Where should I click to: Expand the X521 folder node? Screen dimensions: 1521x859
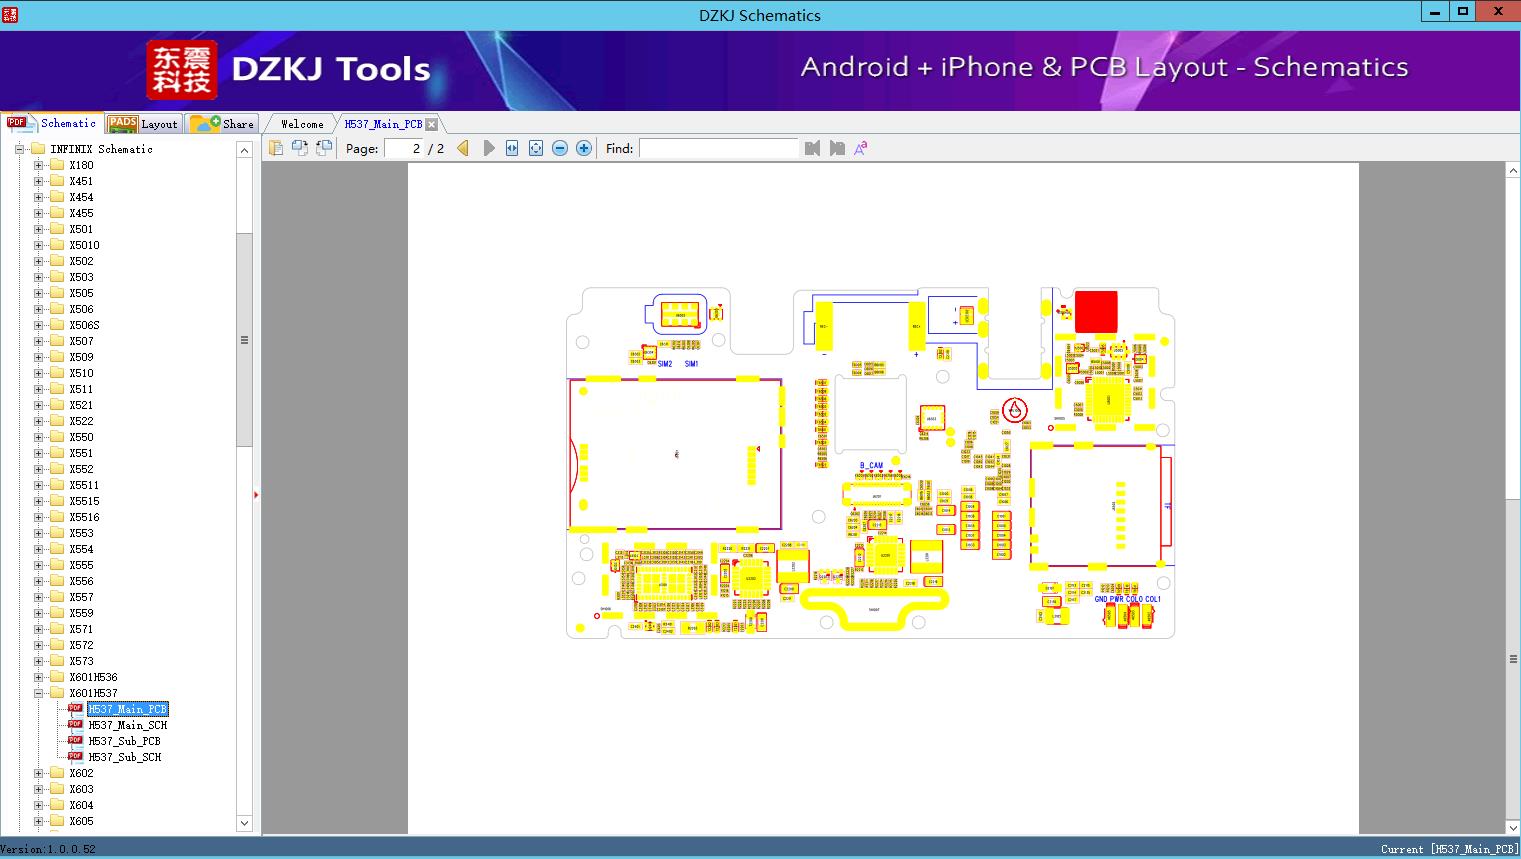click(38, 405)
